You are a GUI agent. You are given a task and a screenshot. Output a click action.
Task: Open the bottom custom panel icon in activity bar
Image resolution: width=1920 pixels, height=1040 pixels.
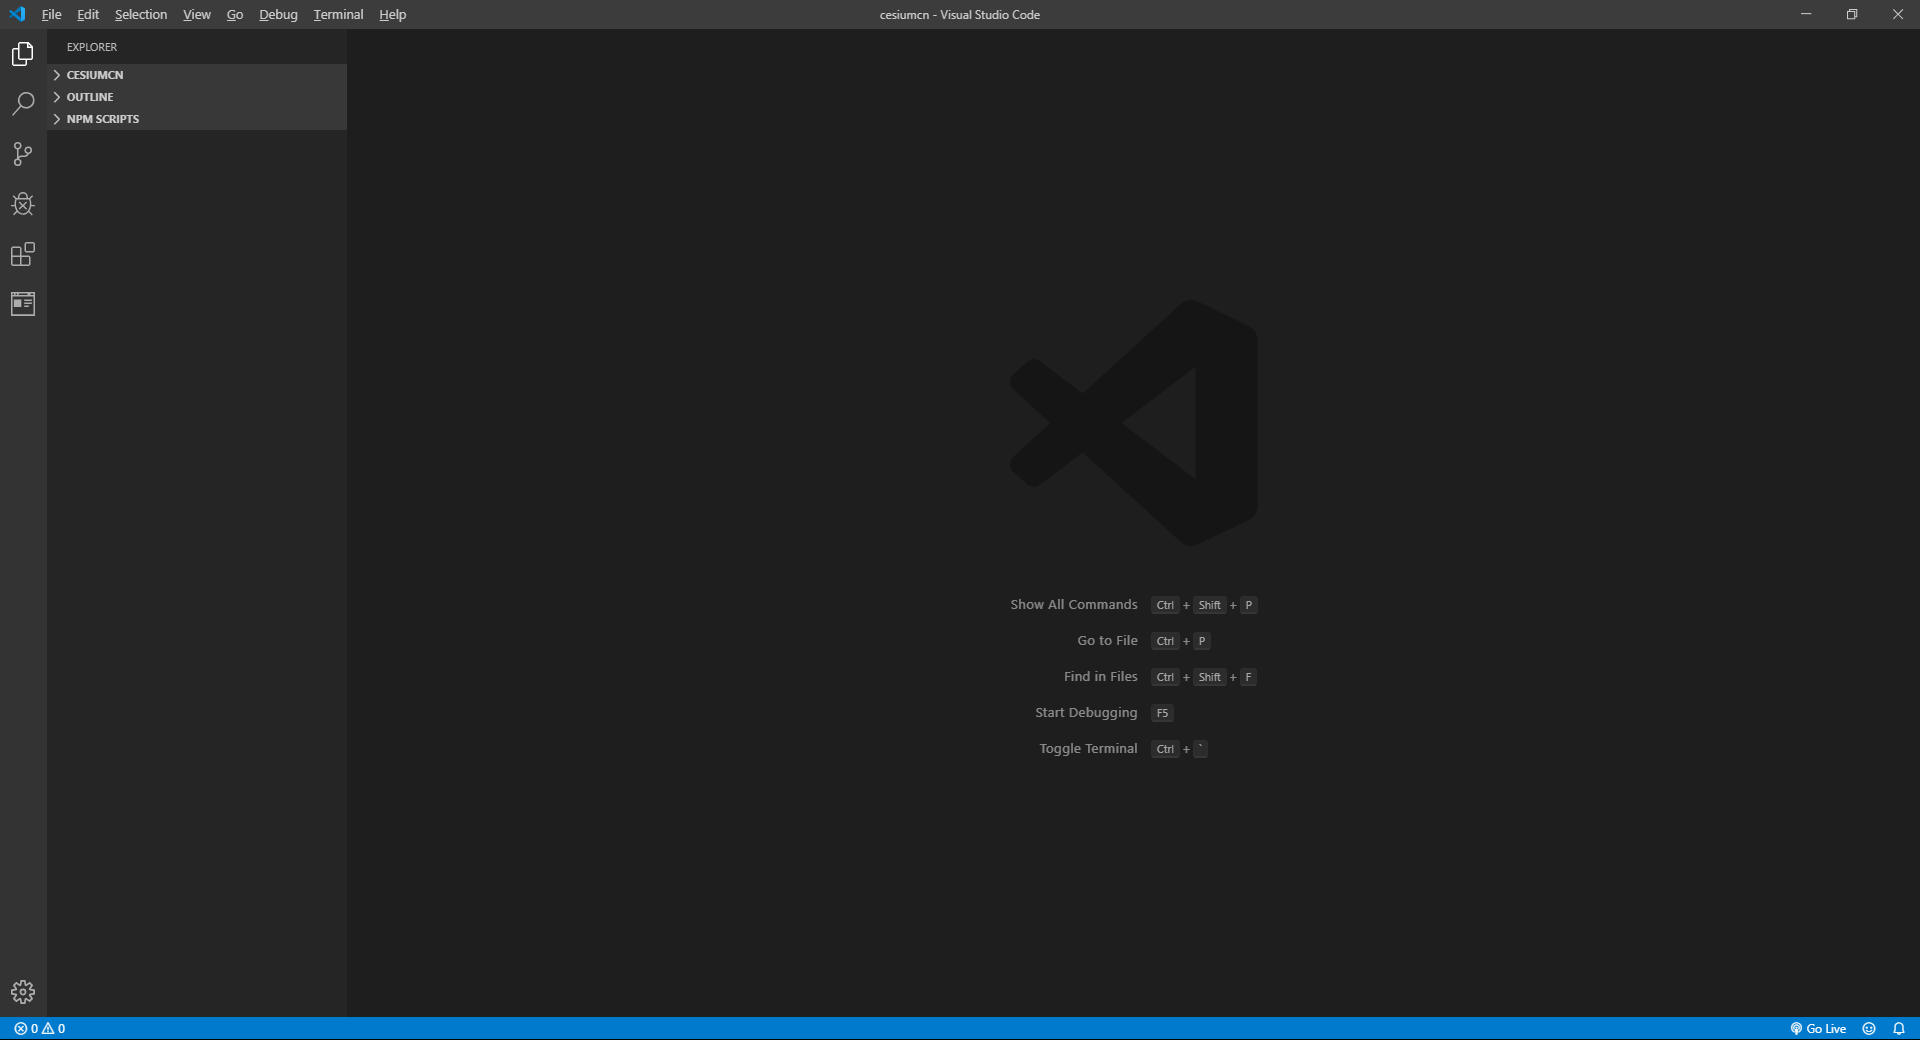coord(23,304)
